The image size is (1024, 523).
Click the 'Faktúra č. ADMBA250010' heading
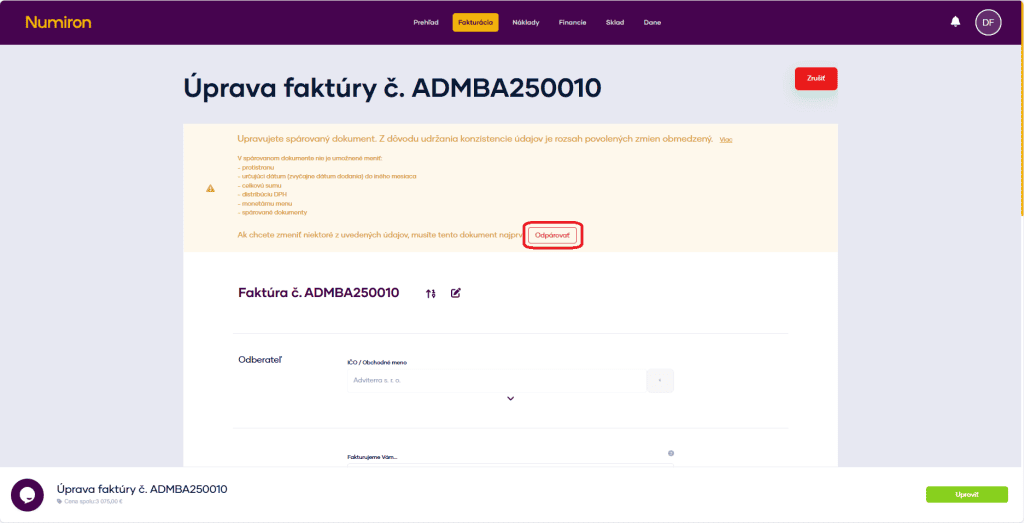tap(319, 293)
